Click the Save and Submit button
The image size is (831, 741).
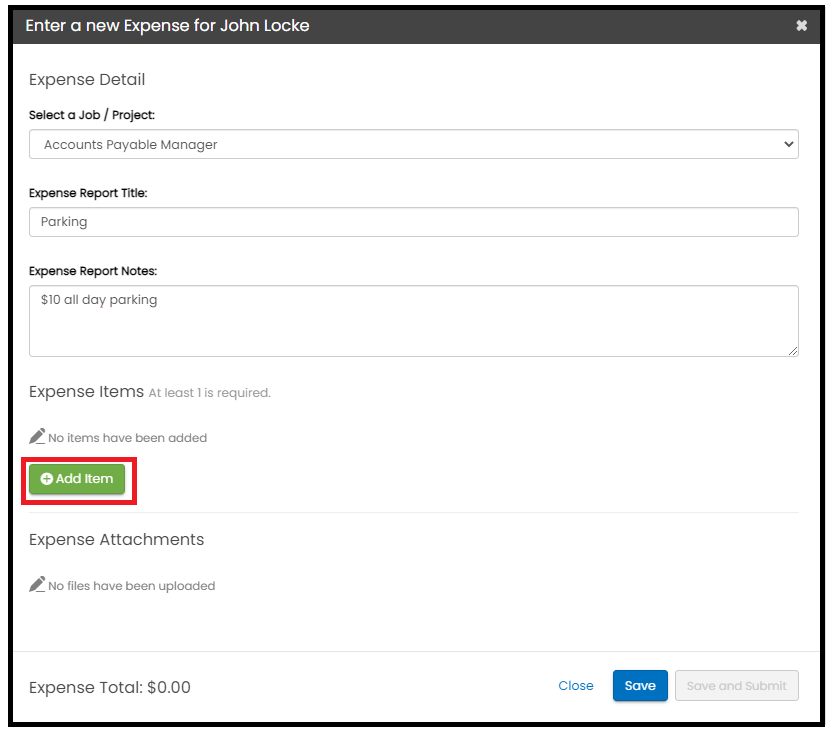[x=737, y=685]
